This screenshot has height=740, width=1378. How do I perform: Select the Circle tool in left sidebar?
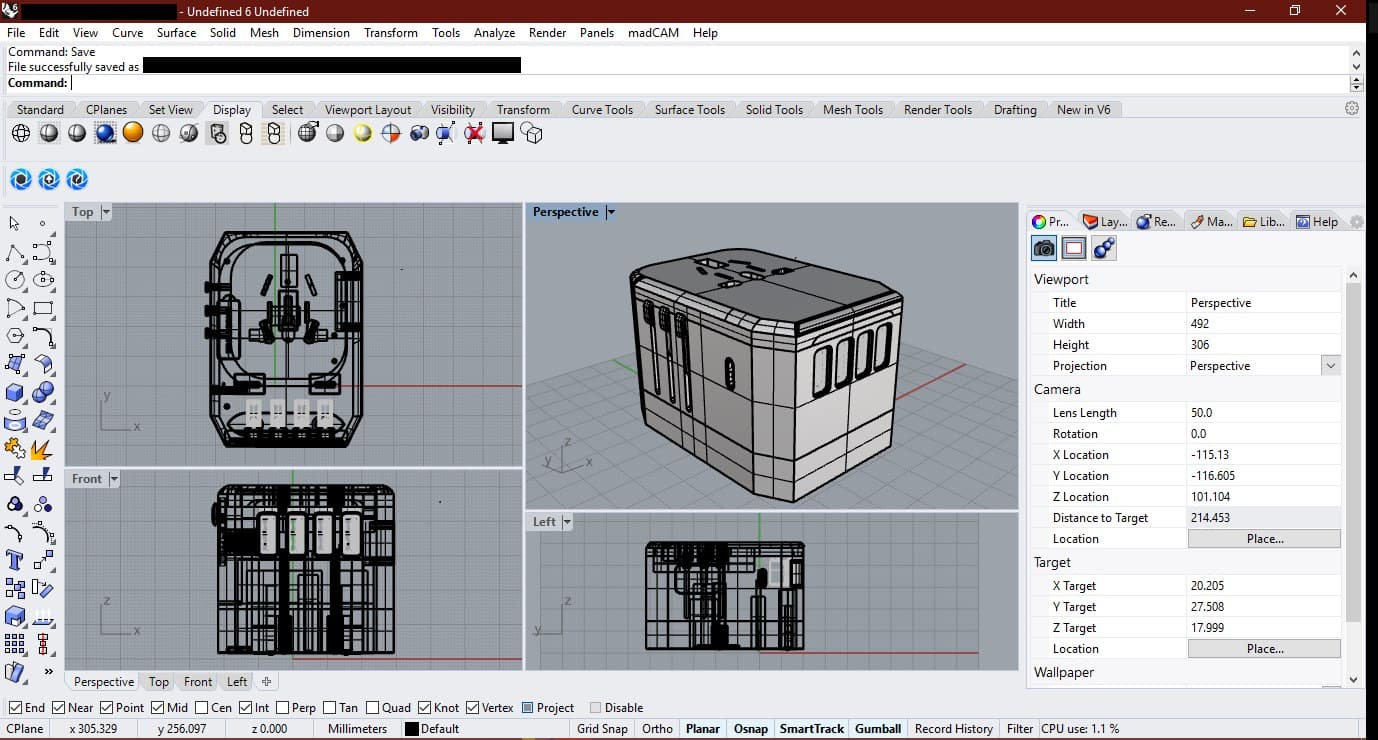pyautogui.click(x=15, y=280)
